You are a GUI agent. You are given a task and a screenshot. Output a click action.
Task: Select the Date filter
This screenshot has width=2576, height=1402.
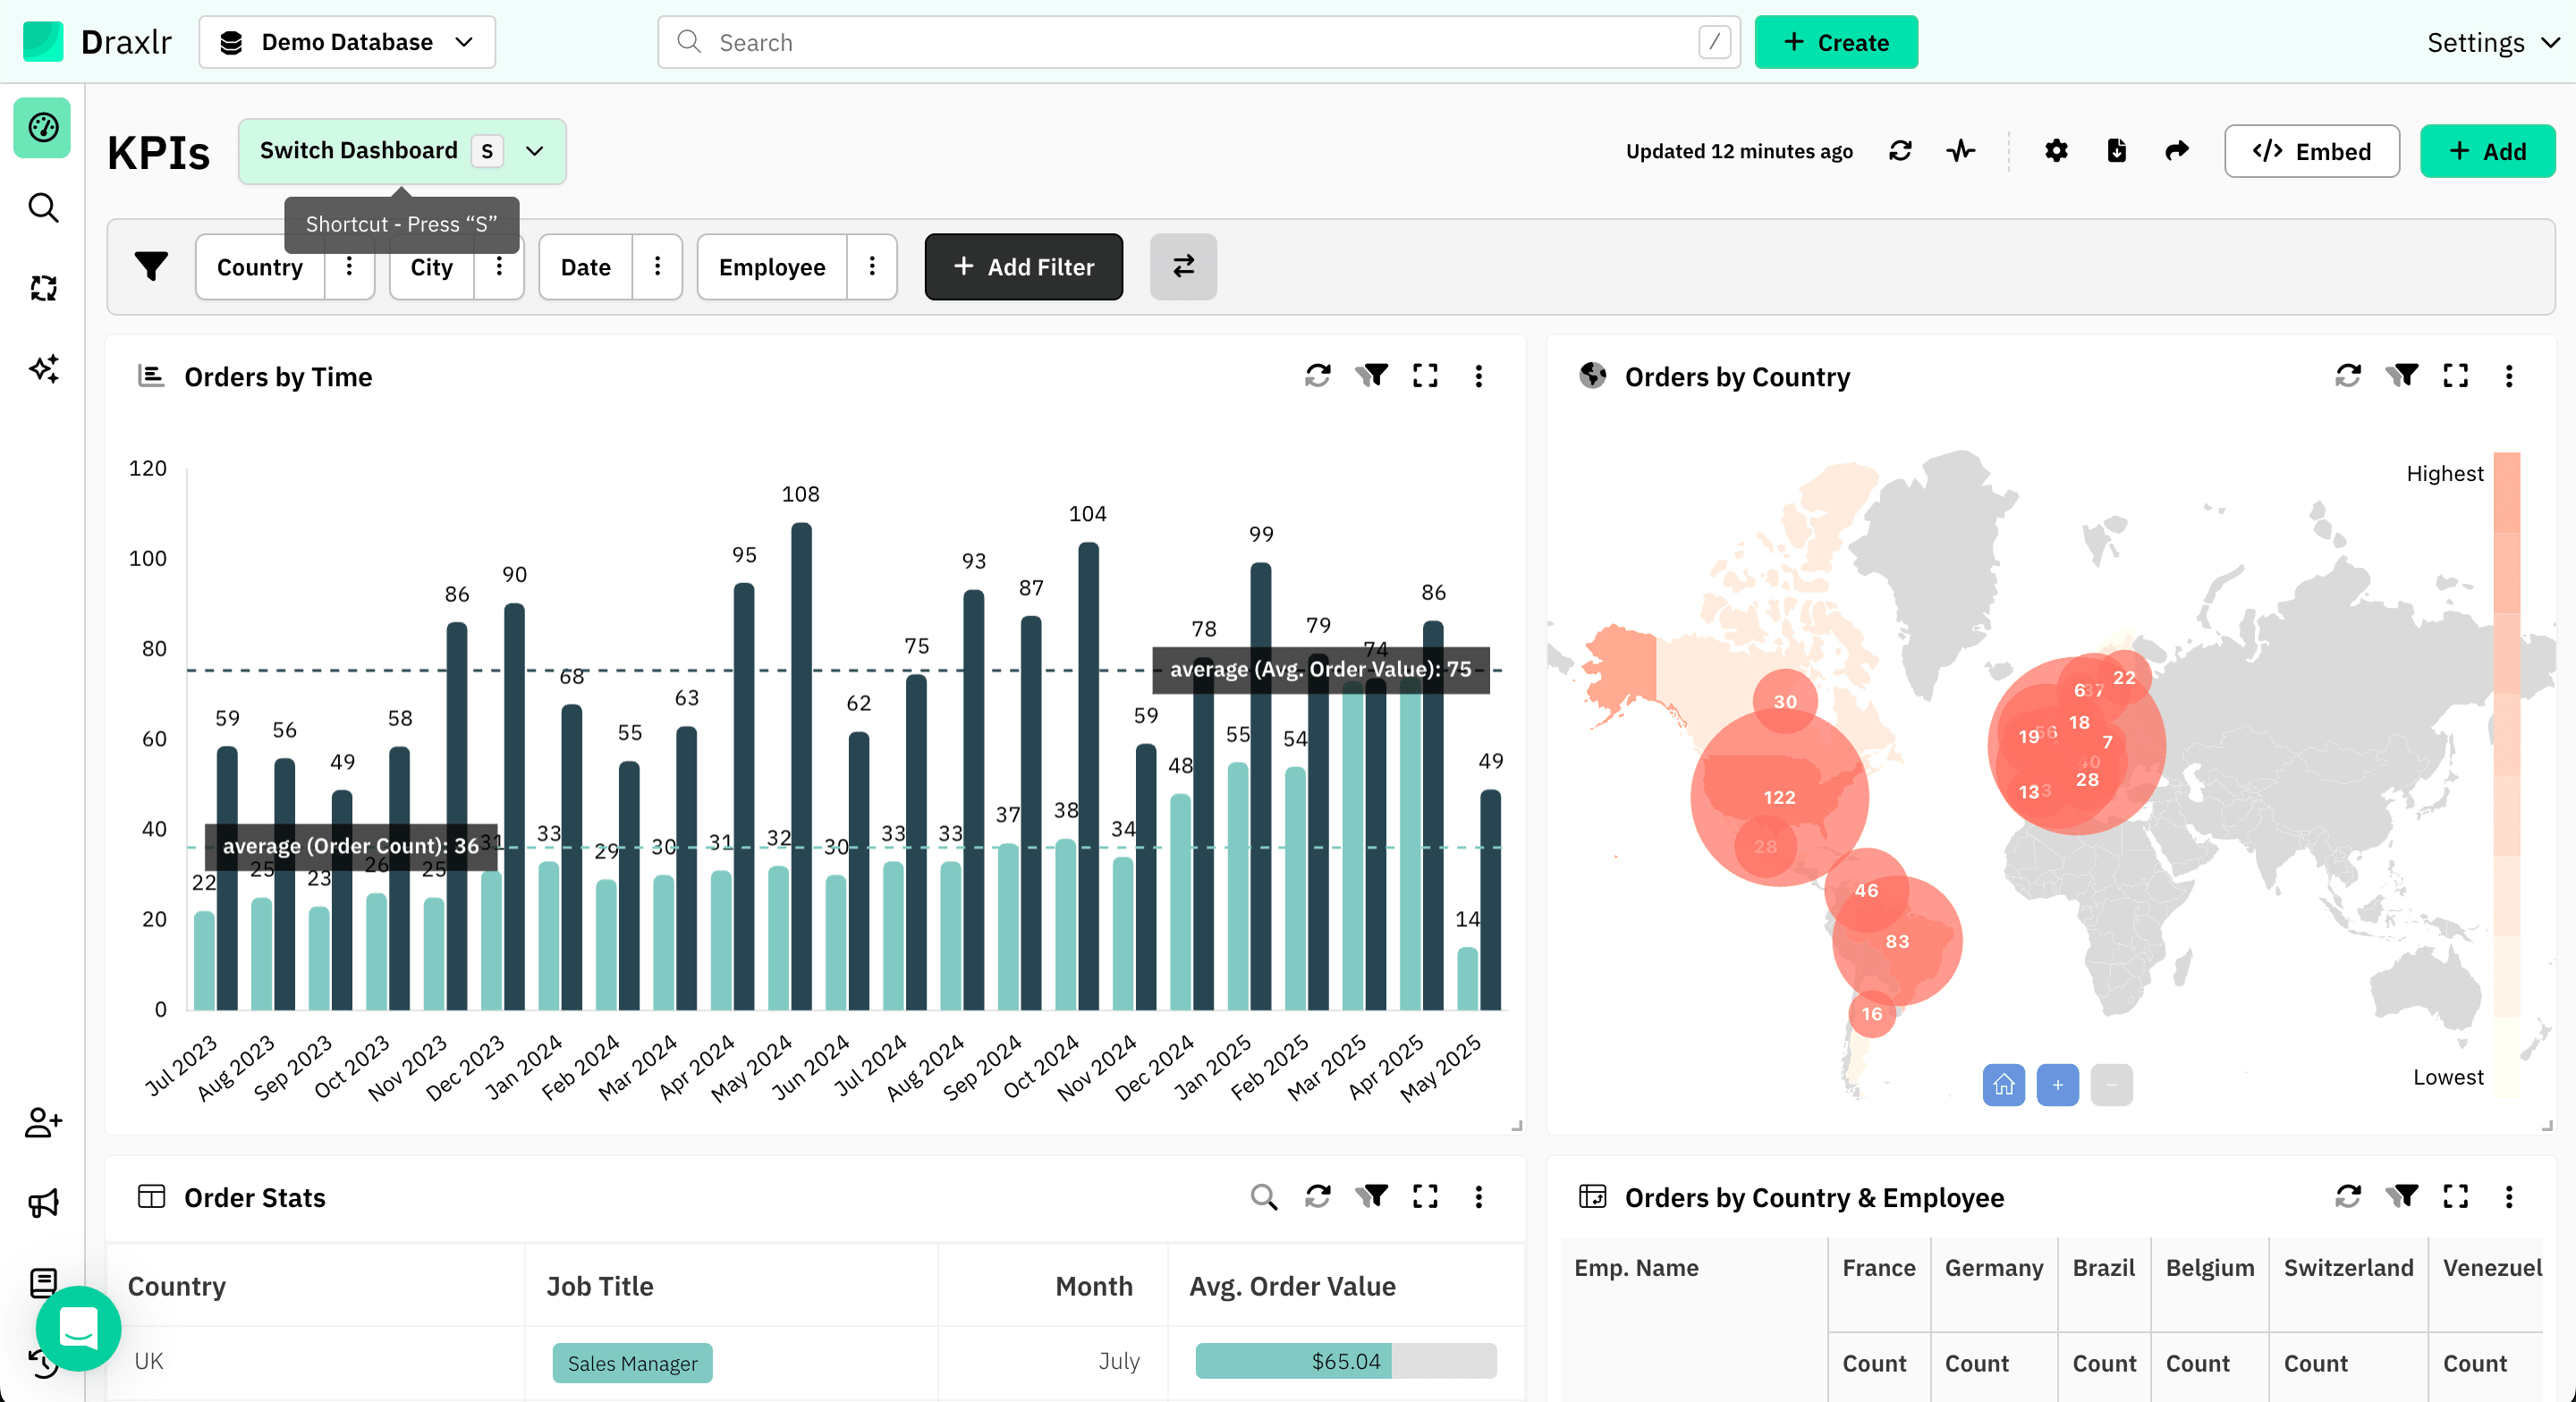[x=586, y=267]
